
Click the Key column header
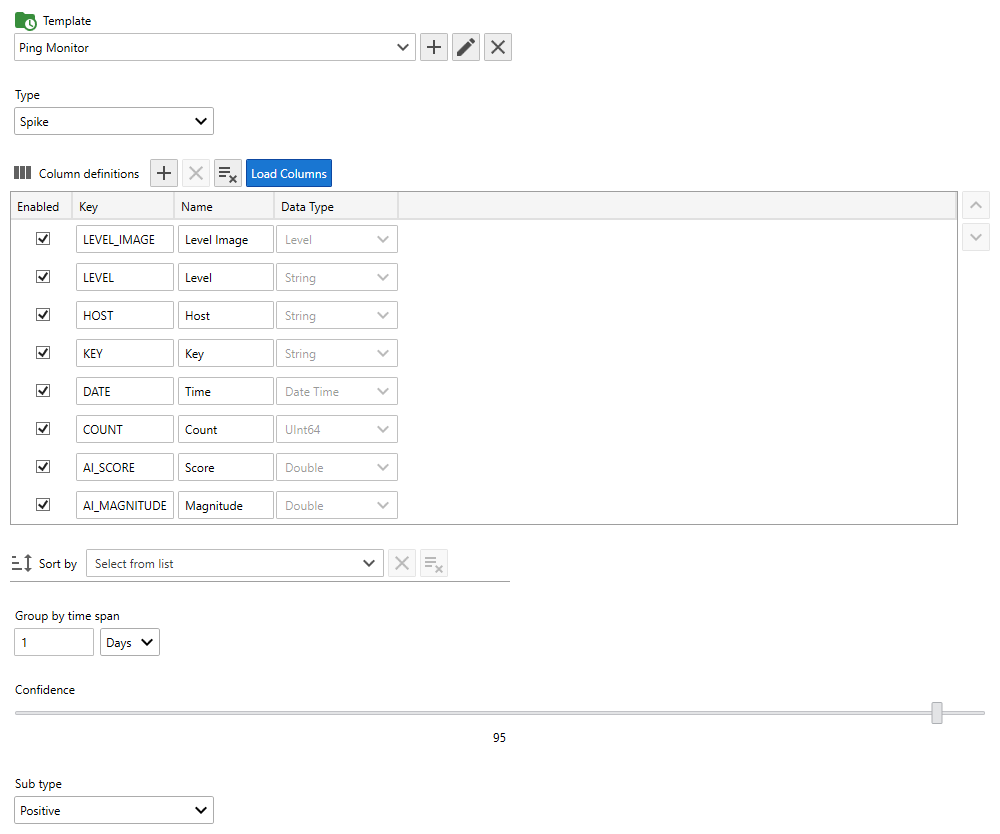coord(123,207)
